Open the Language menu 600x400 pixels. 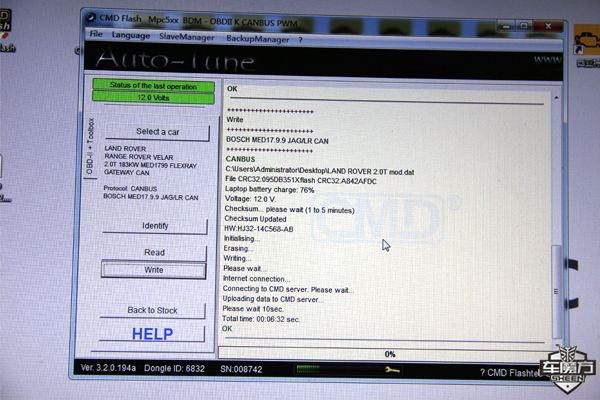(x=131, y=36)
